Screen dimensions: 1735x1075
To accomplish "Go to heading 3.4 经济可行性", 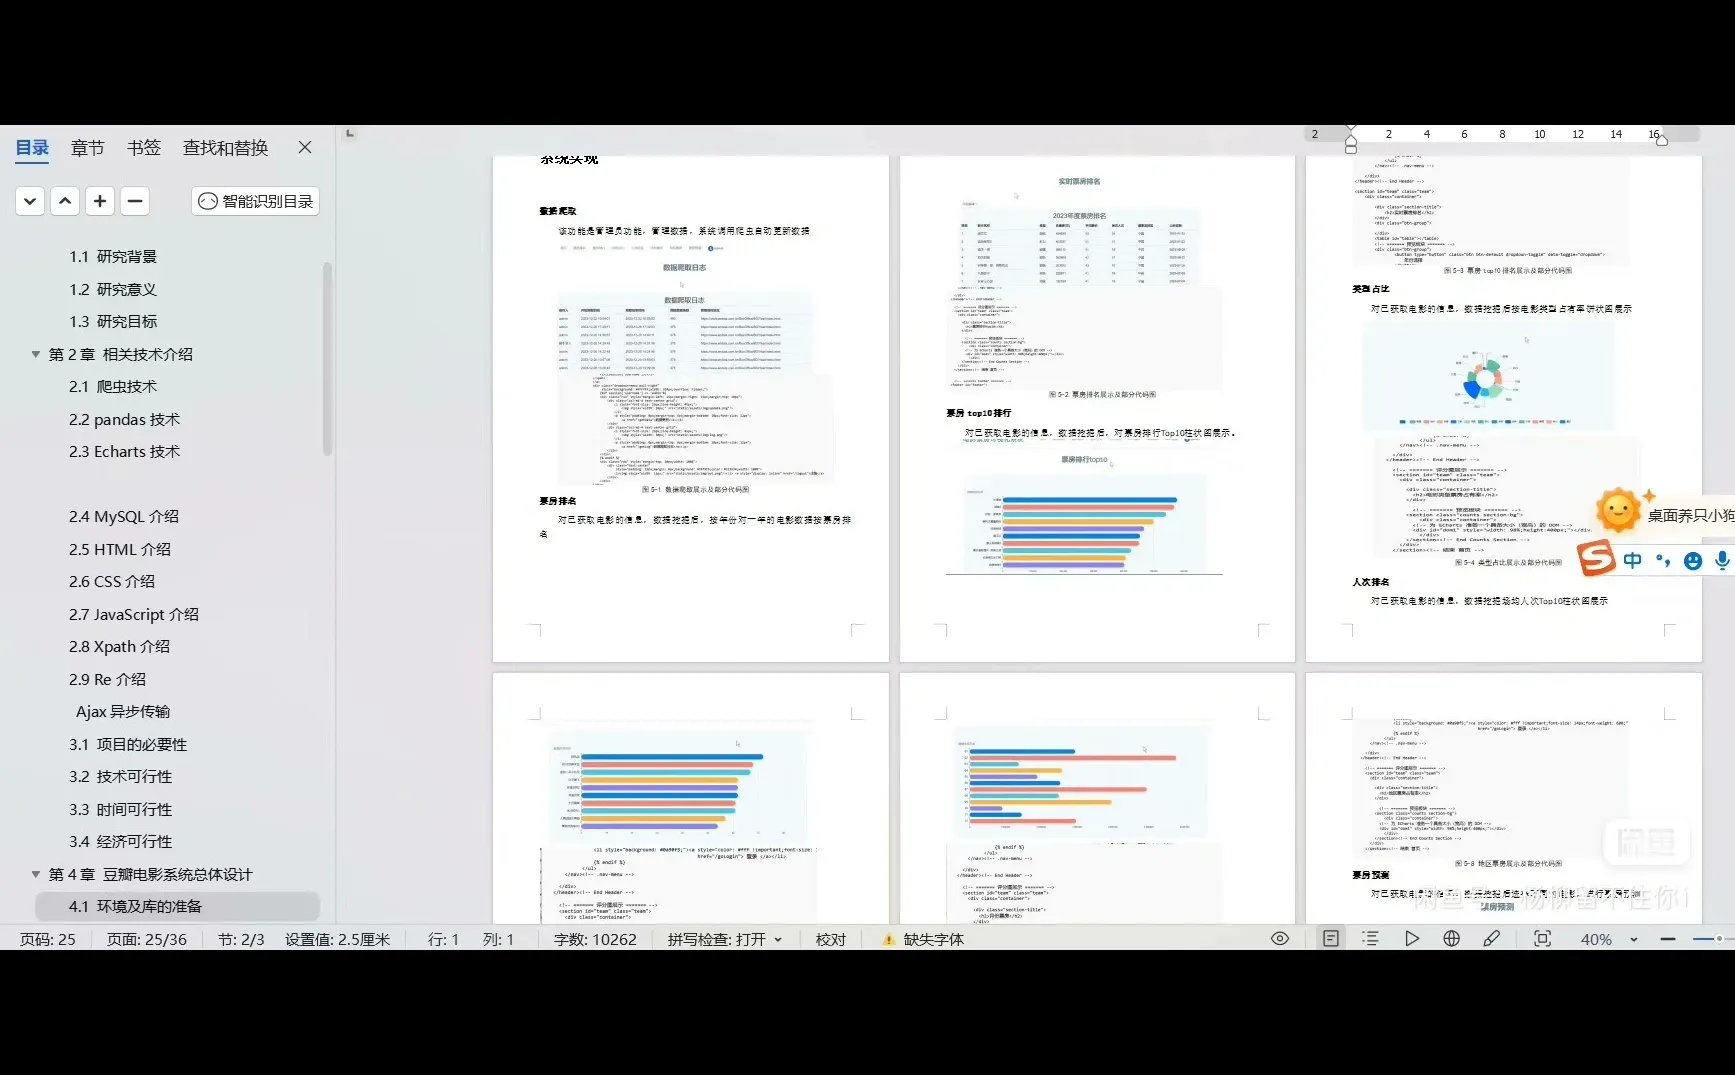I will pyautogui.click(x=121, y=842).
